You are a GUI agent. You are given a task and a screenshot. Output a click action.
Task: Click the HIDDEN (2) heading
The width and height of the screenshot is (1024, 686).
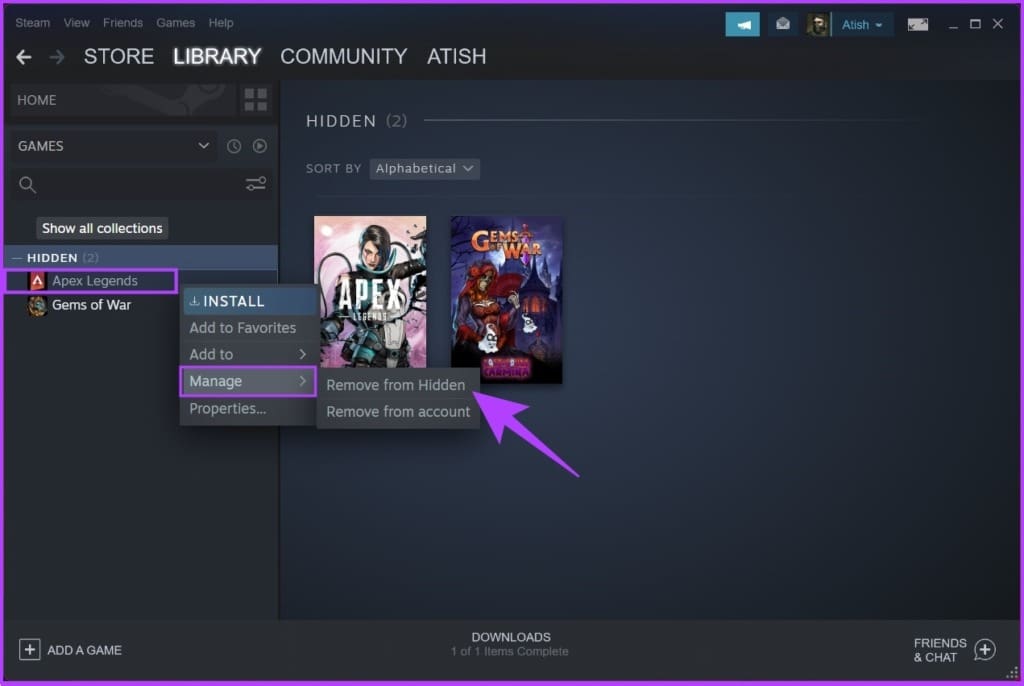tap(357, 121)
